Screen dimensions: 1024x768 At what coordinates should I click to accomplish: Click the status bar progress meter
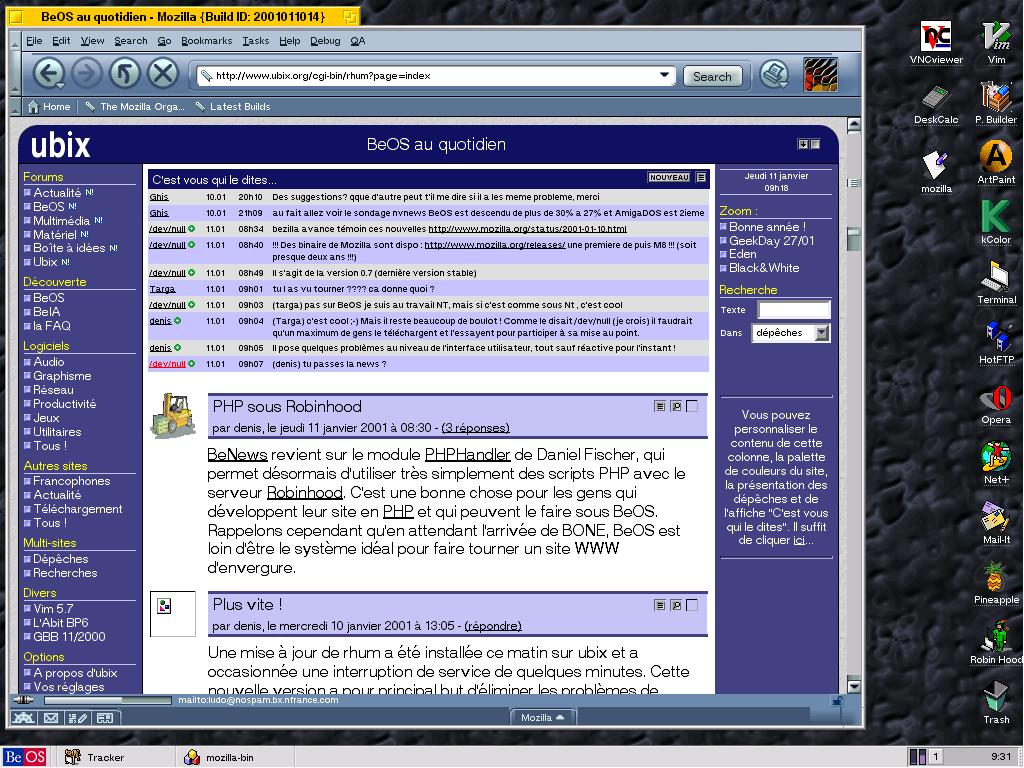coord(108,700)
